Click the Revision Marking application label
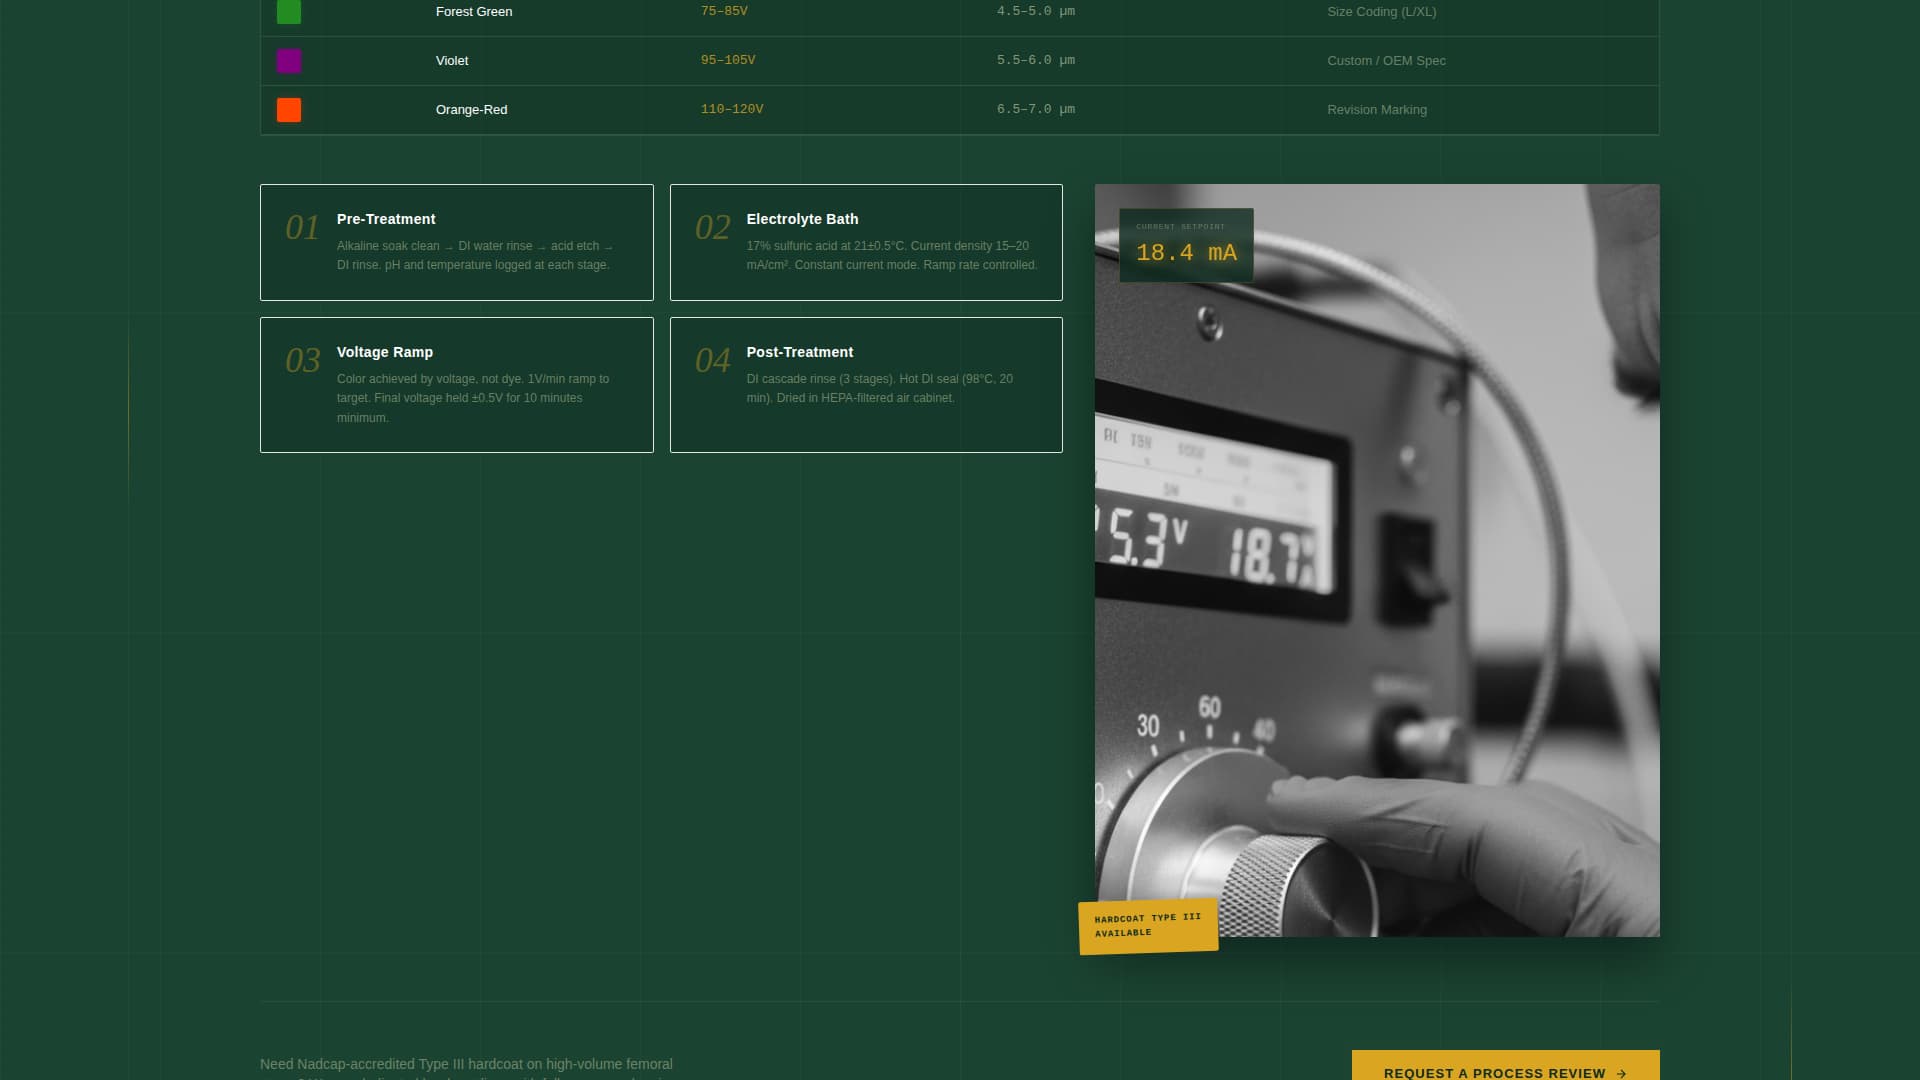 1377,110
